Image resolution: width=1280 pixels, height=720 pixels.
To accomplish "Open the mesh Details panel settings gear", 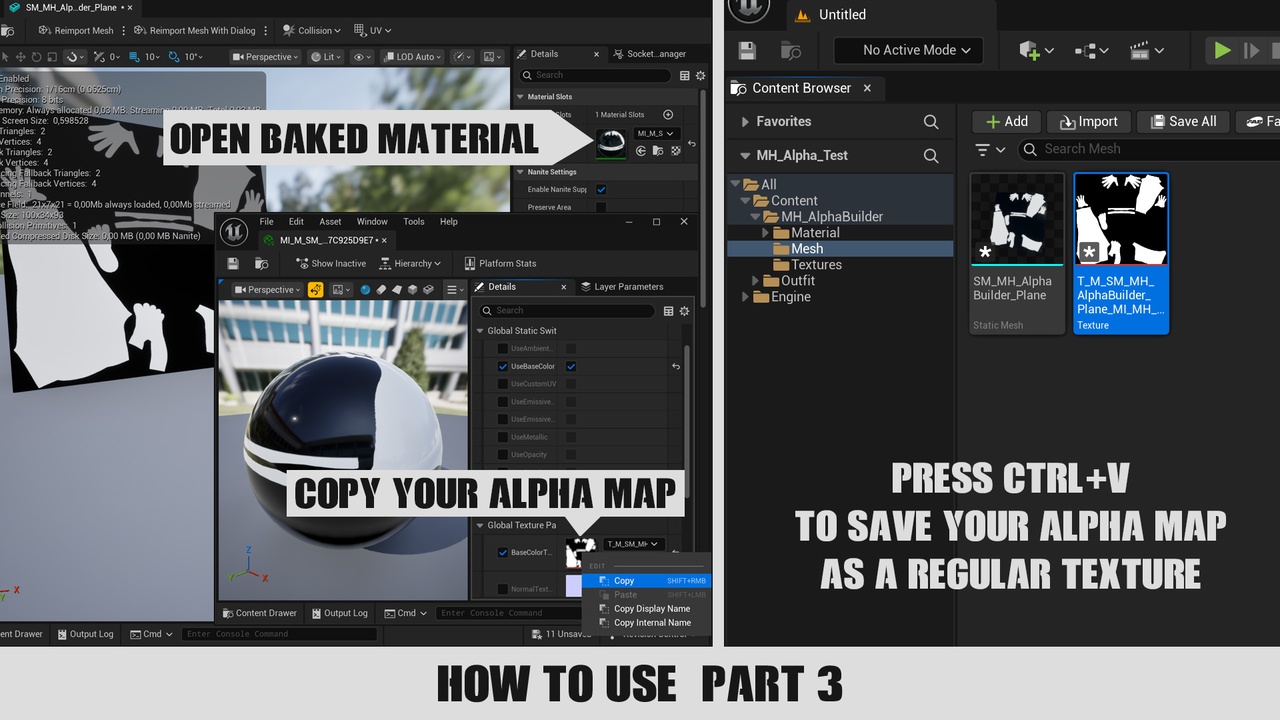I will coord(700,75).
